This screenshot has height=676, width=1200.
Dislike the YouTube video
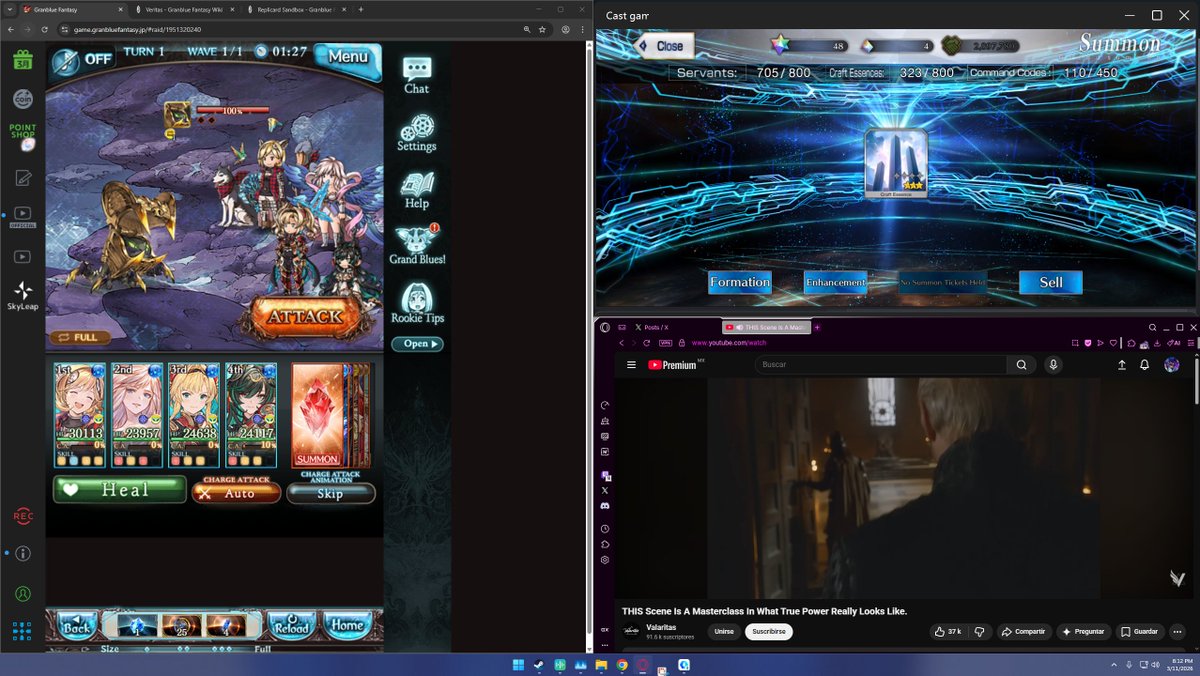click(979, 632)
